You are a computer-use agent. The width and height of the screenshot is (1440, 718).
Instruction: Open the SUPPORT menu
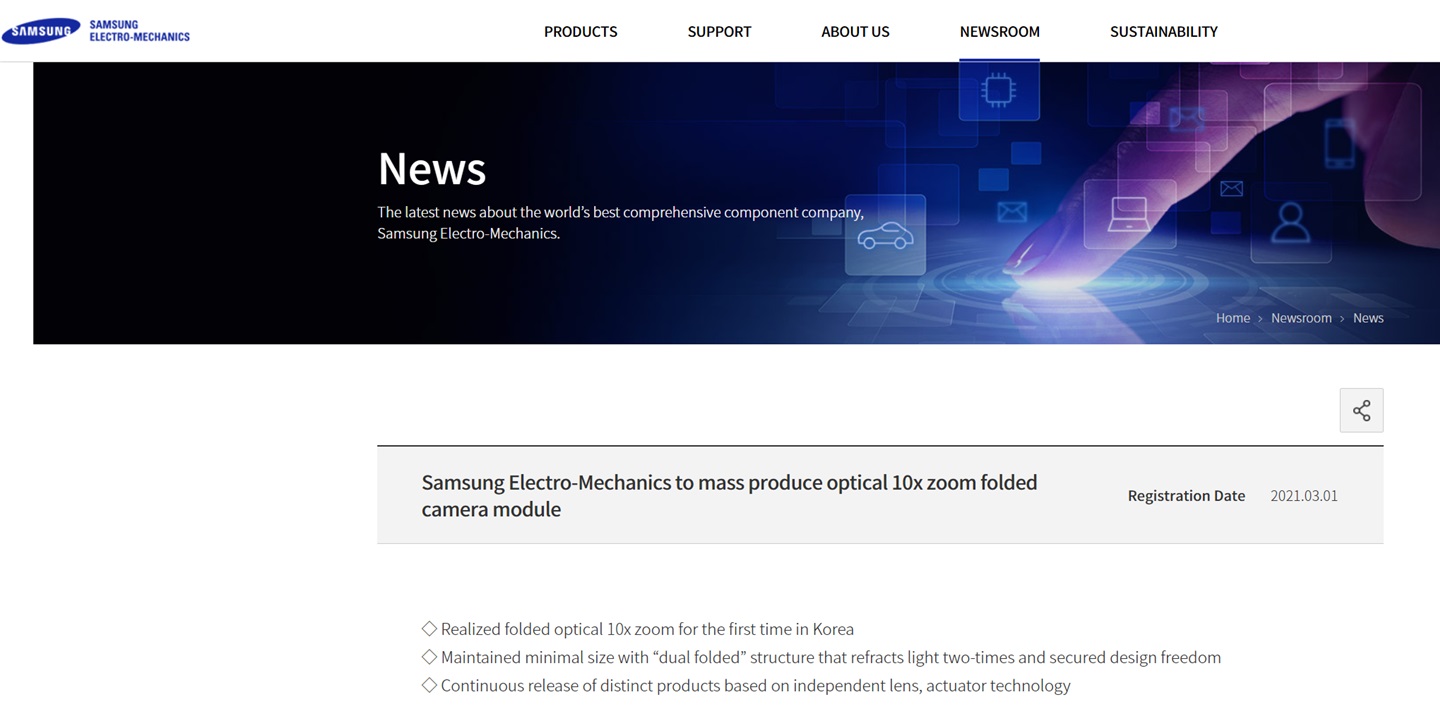719,31
